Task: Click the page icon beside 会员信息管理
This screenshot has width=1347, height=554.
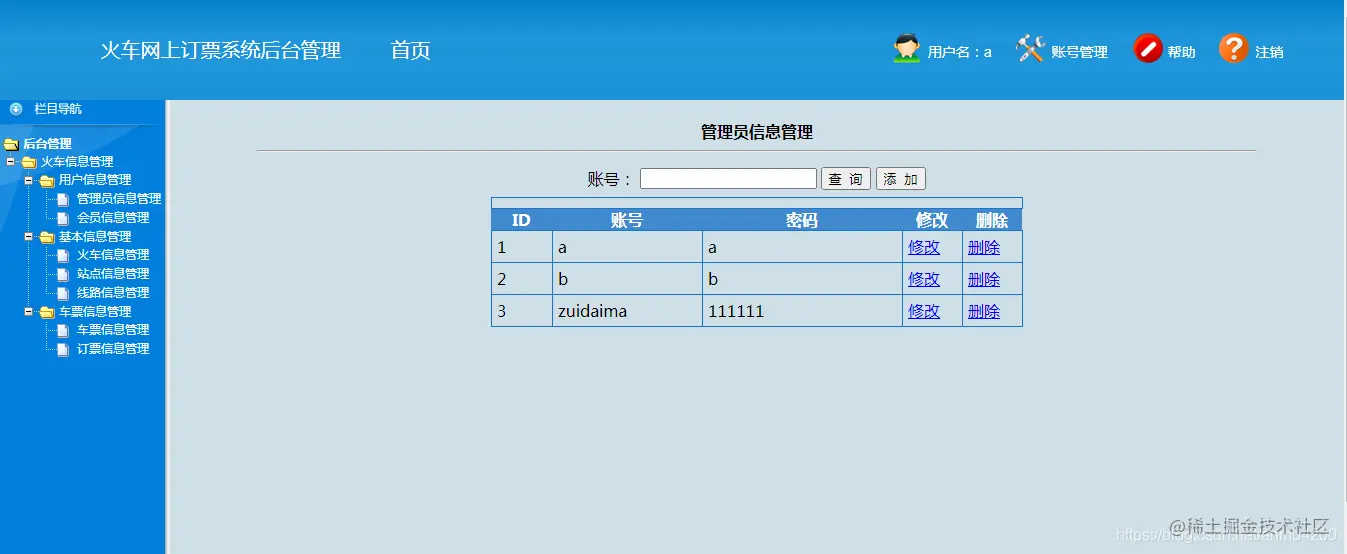Action: coord(63,218)
